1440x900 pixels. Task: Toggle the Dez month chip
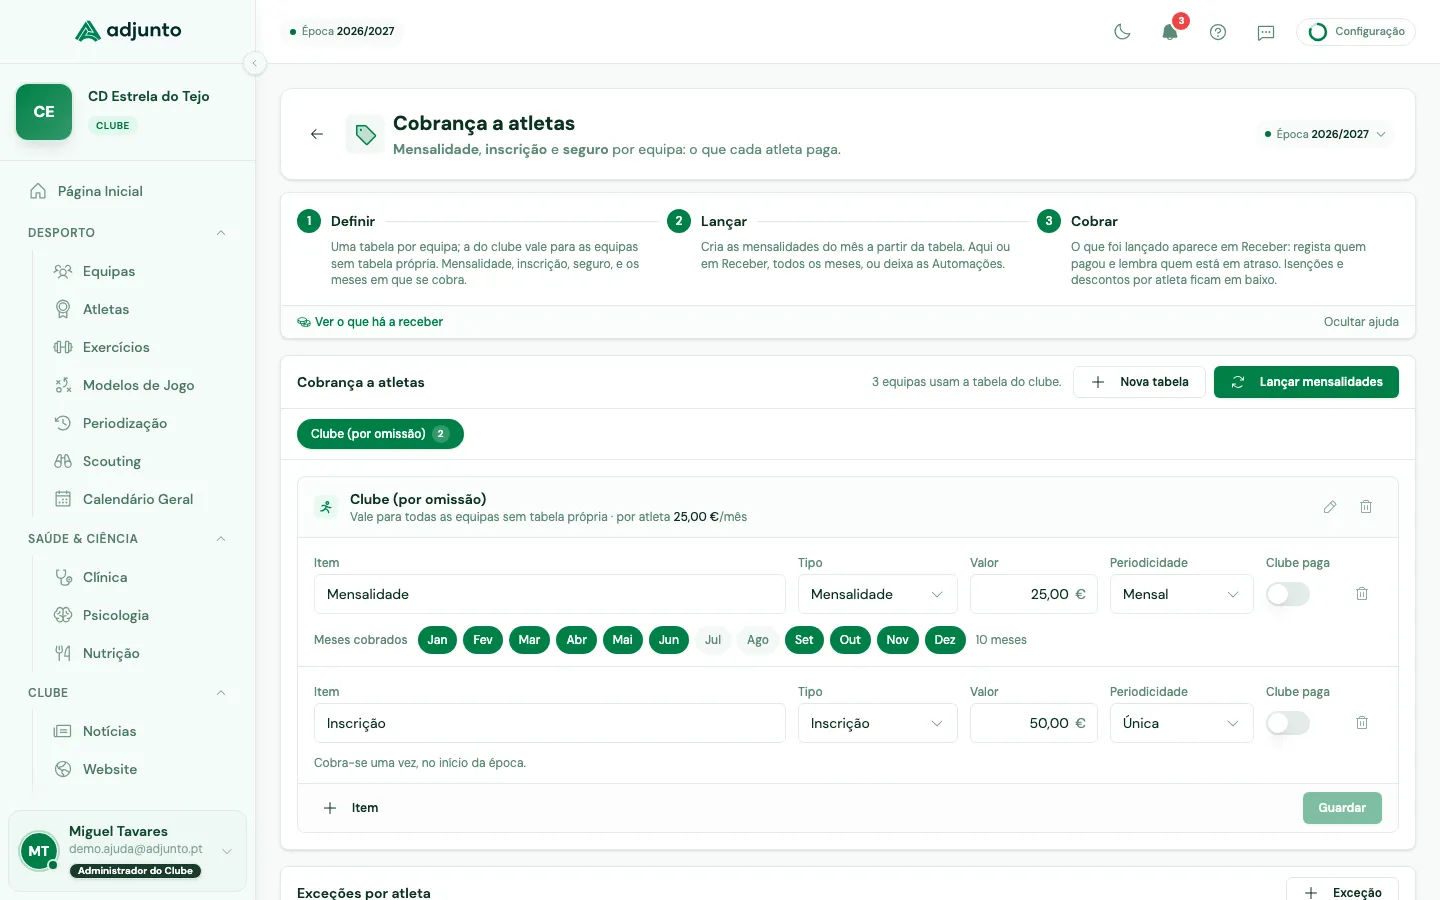945,640
